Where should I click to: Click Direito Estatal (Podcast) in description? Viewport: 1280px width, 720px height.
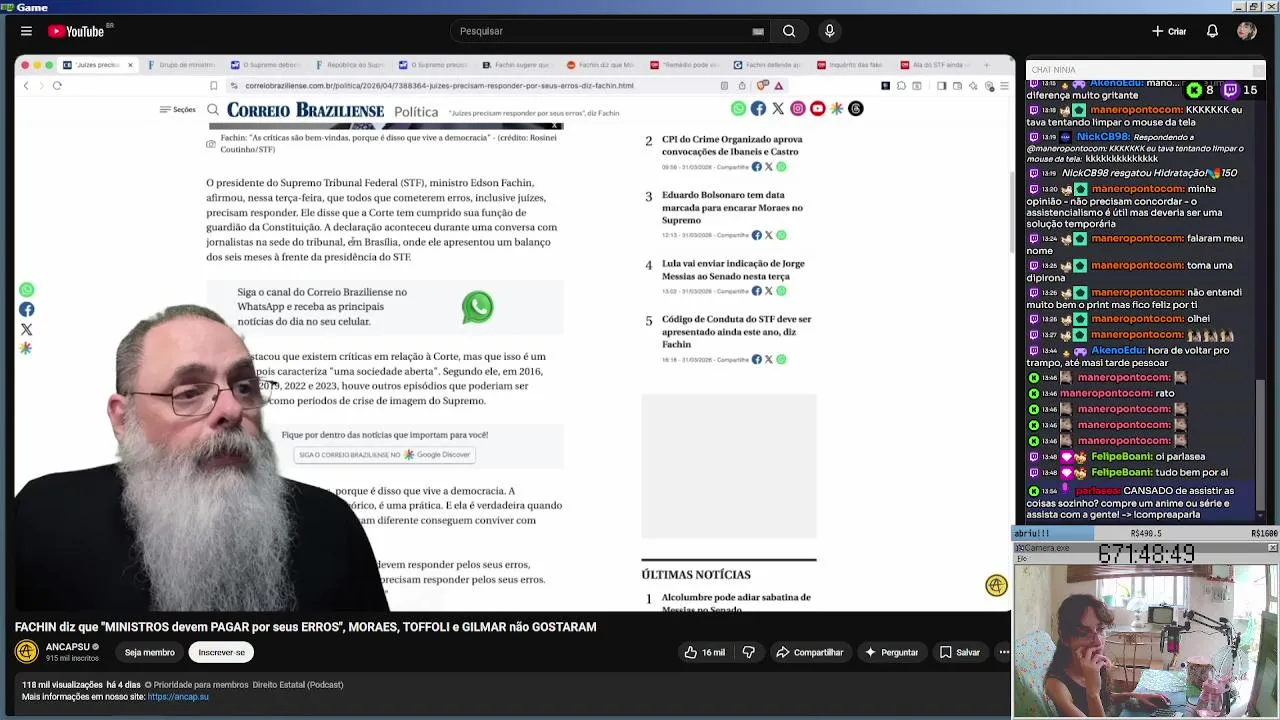click(x=298, y=685)
